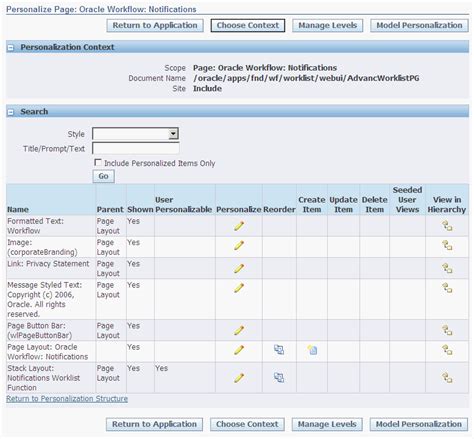
Task: Click the document name path AdvancWorklistPG
Action: (x=306, y=78)
